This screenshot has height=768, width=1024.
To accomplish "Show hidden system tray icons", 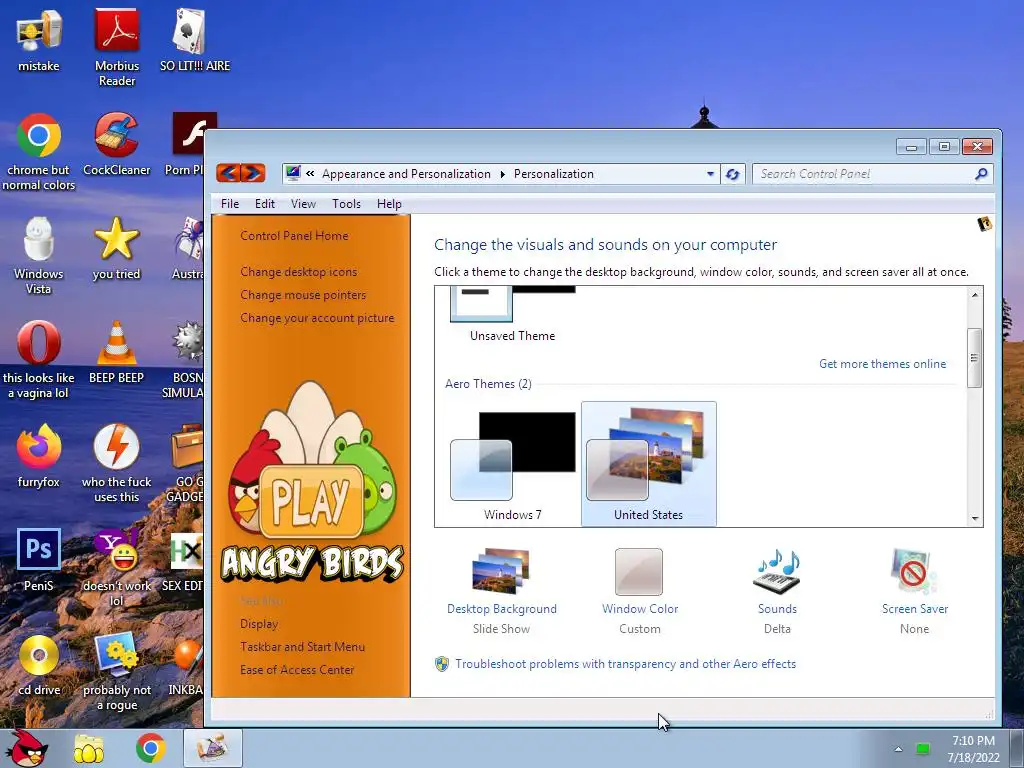I will coord(899,749).
